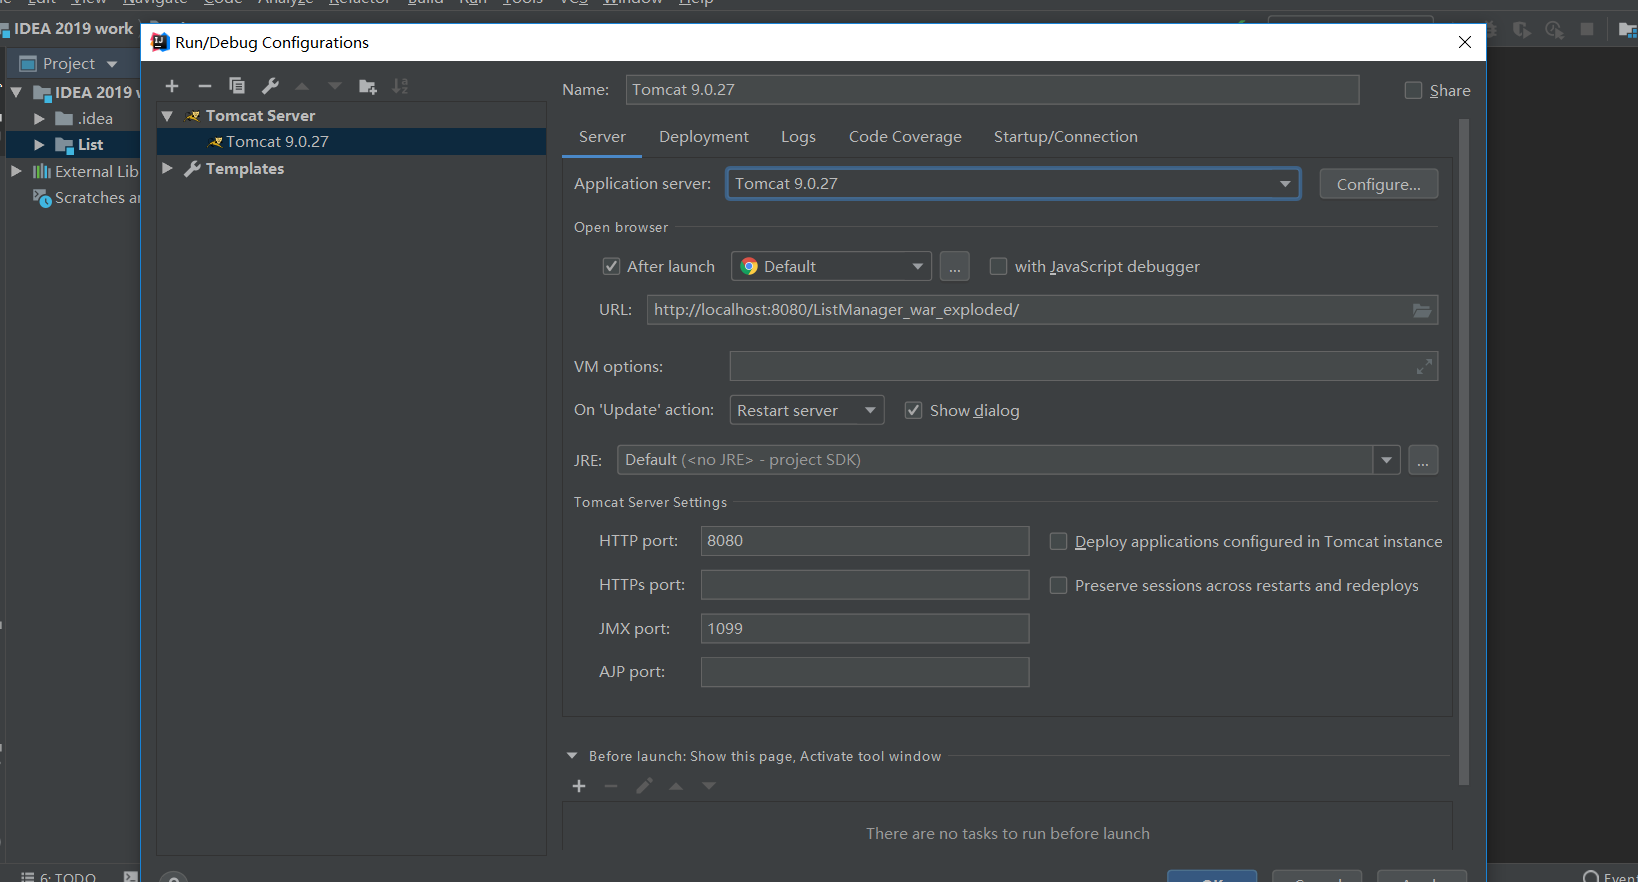Expand the VM options field editor
The width and height of the screenshot is (1638, 882).
(1424, 367)
